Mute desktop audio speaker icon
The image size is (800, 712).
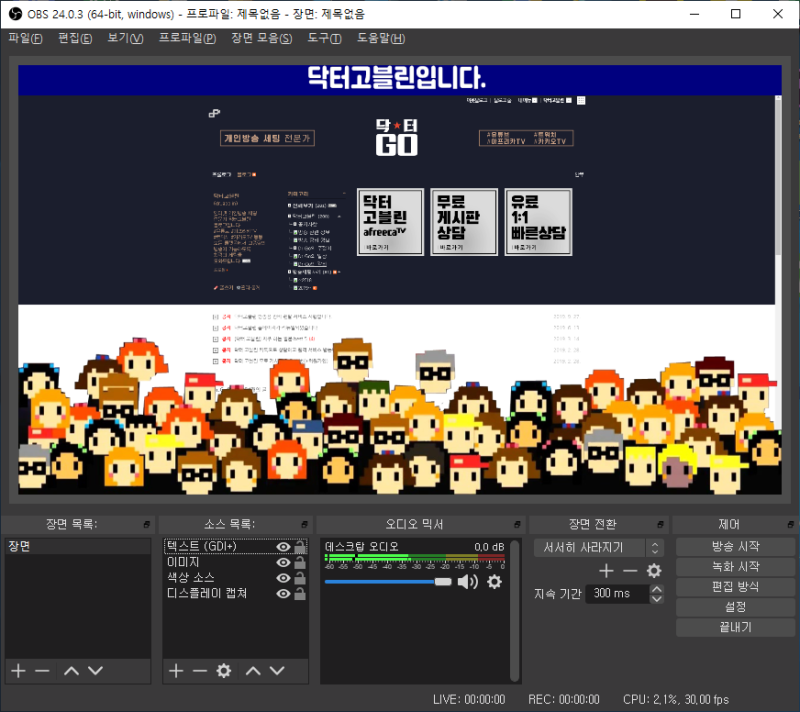point(467,581)
